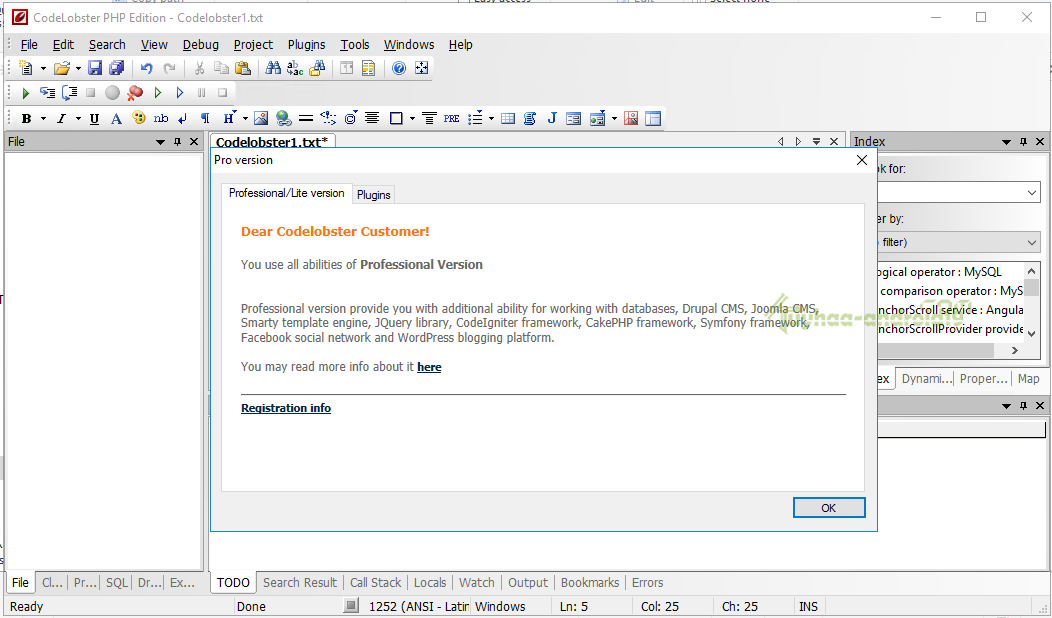Click Index list horizontal scrollbar right arrow

pyautogui.click(x=1014, y=350)
